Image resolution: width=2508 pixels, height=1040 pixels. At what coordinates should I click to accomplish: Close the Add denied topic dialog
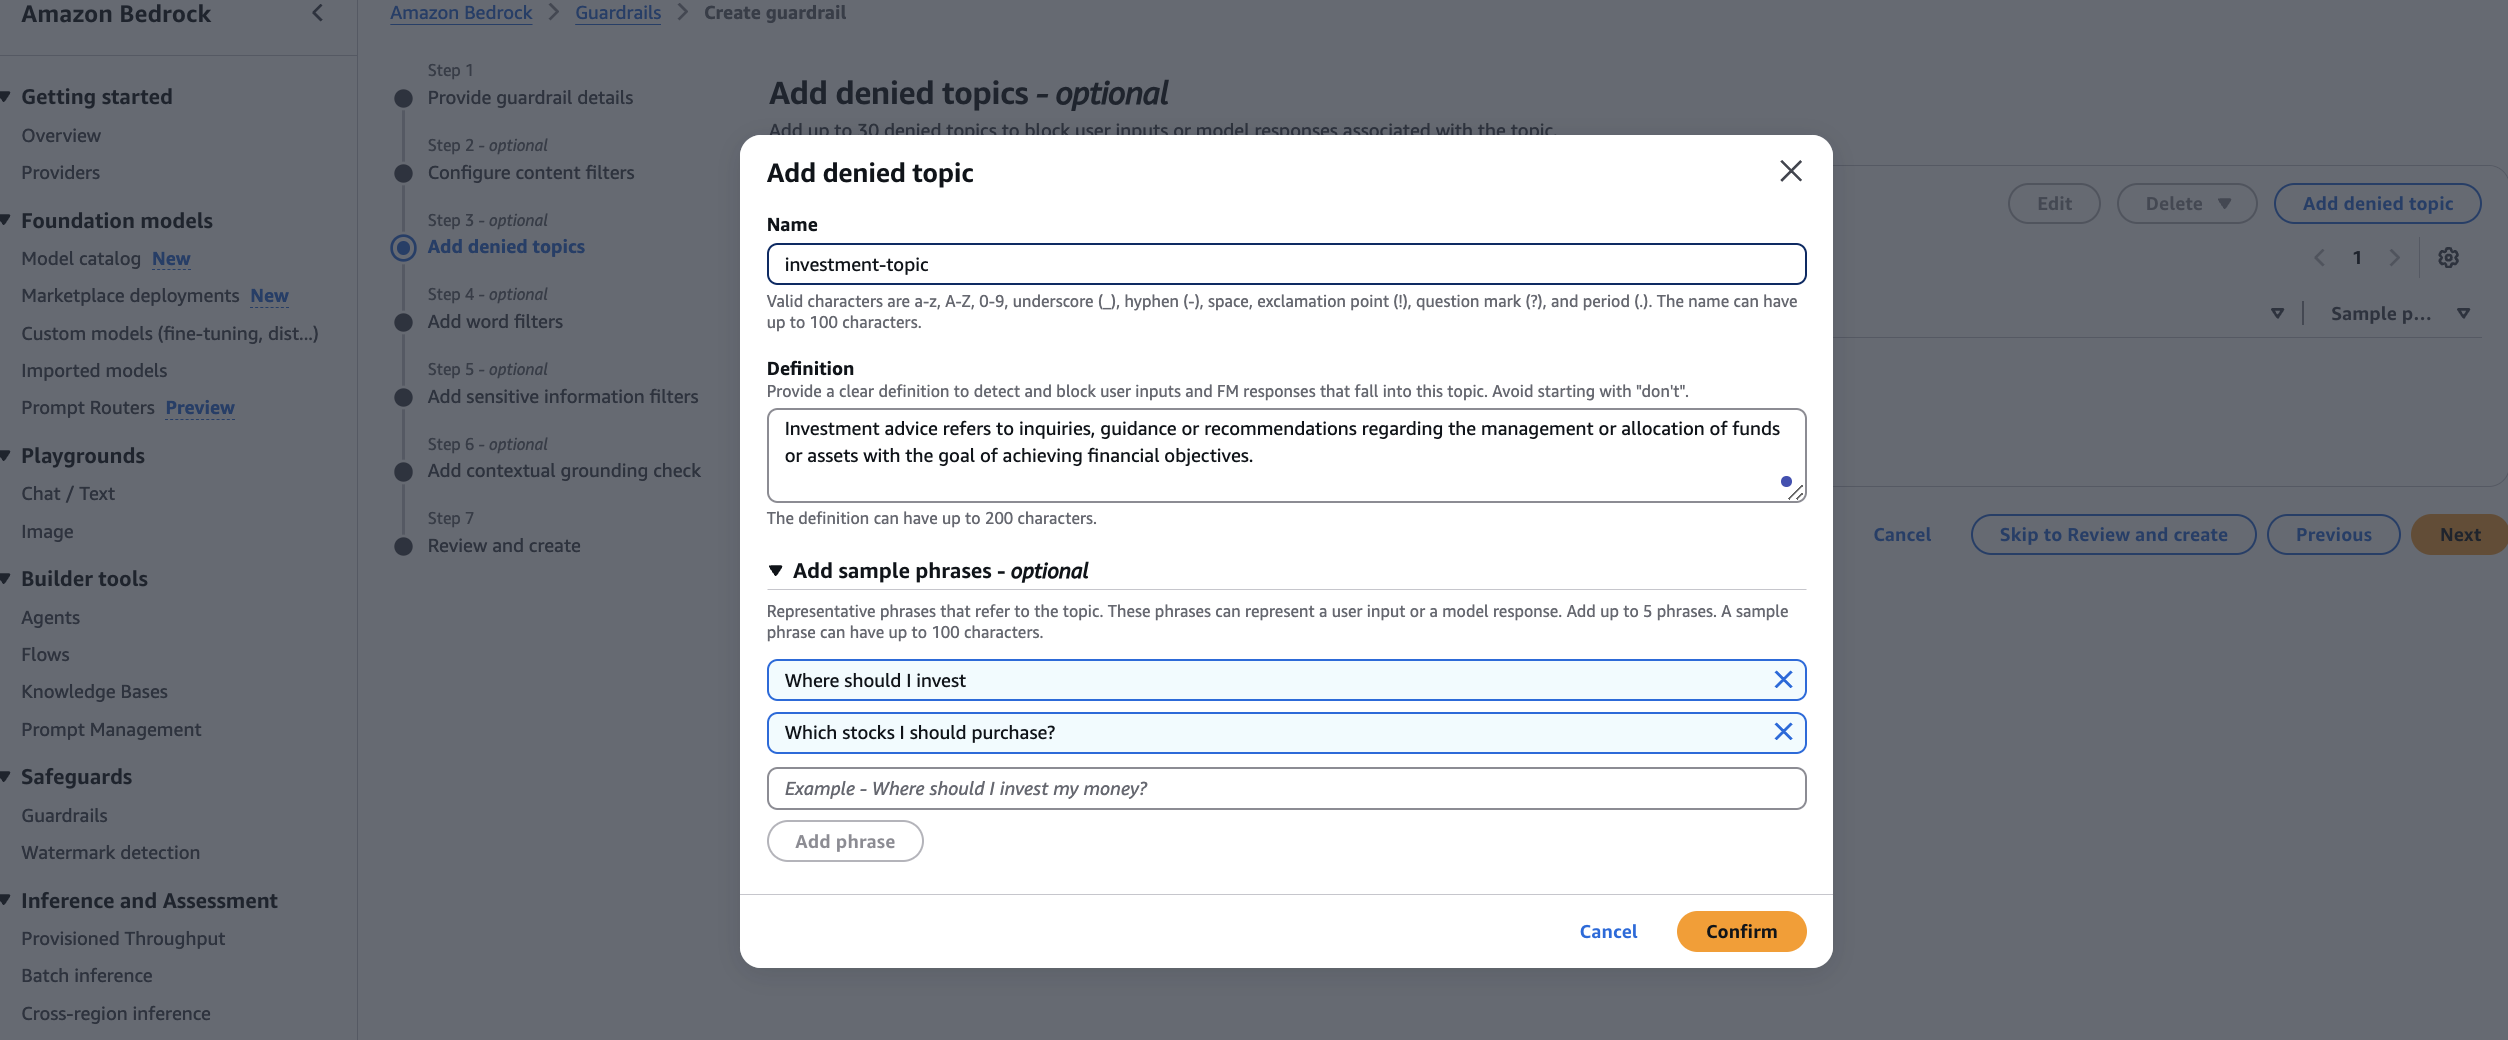pos(1790,171)
